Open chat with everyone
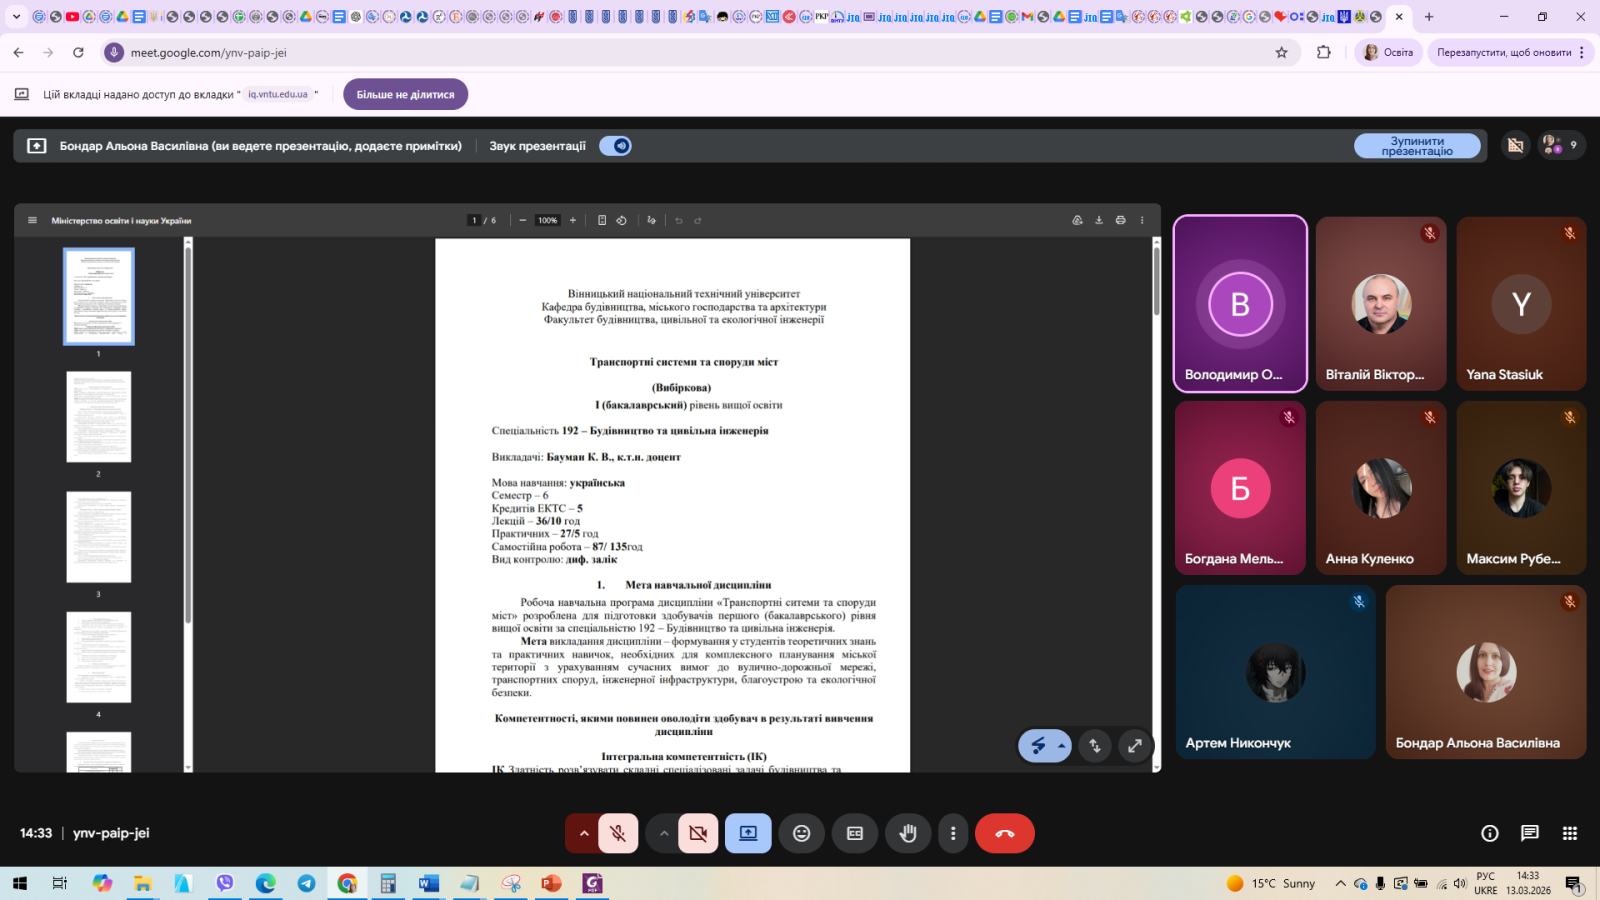Screen dimensions: 1600x900 pyautogui.click(x=1529, y=833)
